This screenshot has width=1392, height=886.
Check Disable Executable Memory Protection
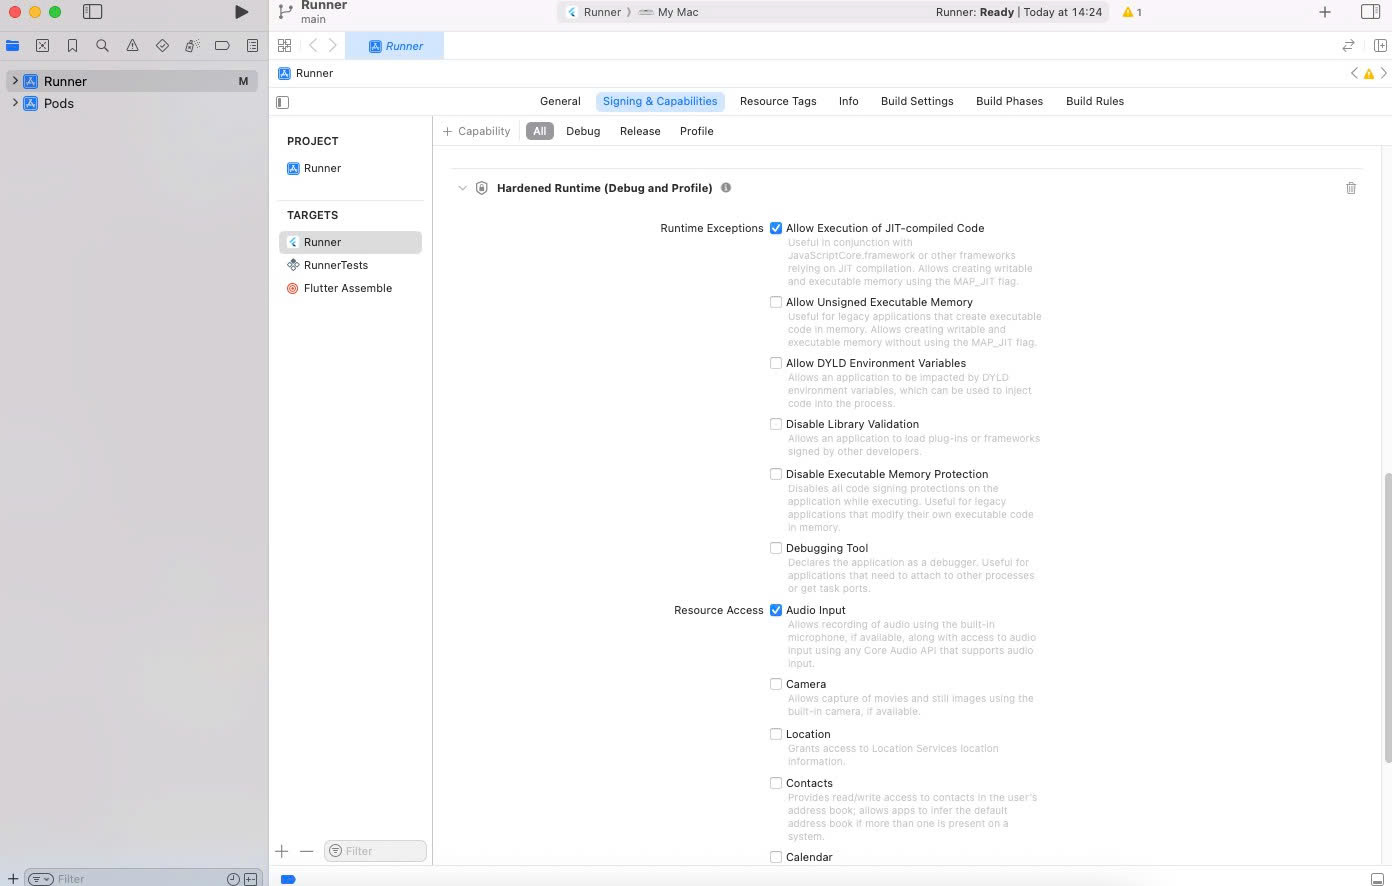tap(776, 474)
